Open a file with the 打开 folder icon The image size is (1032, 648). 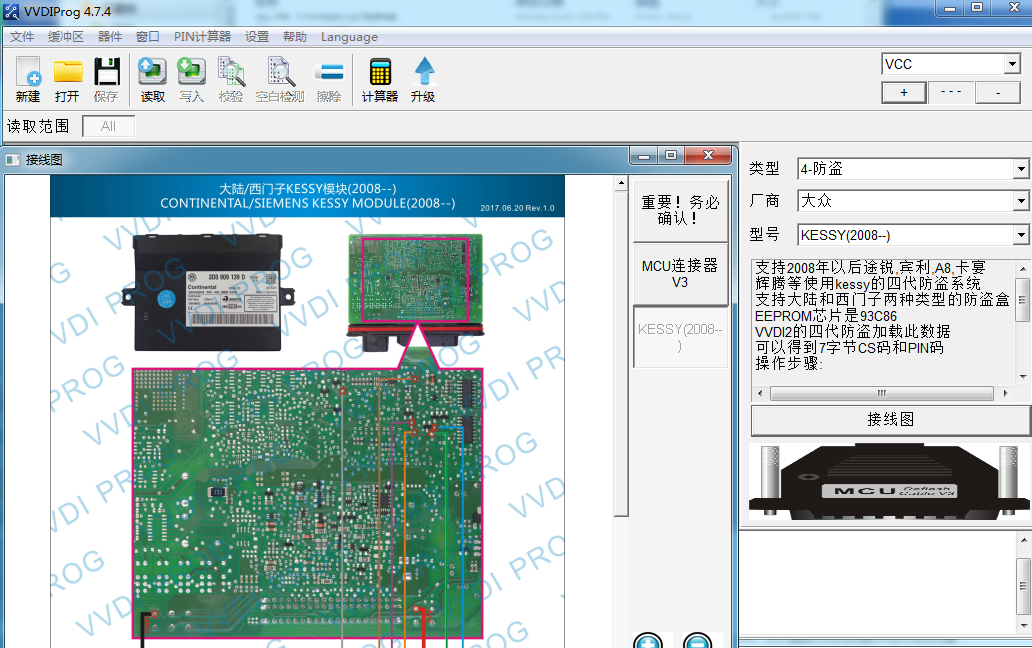[67, 74]
